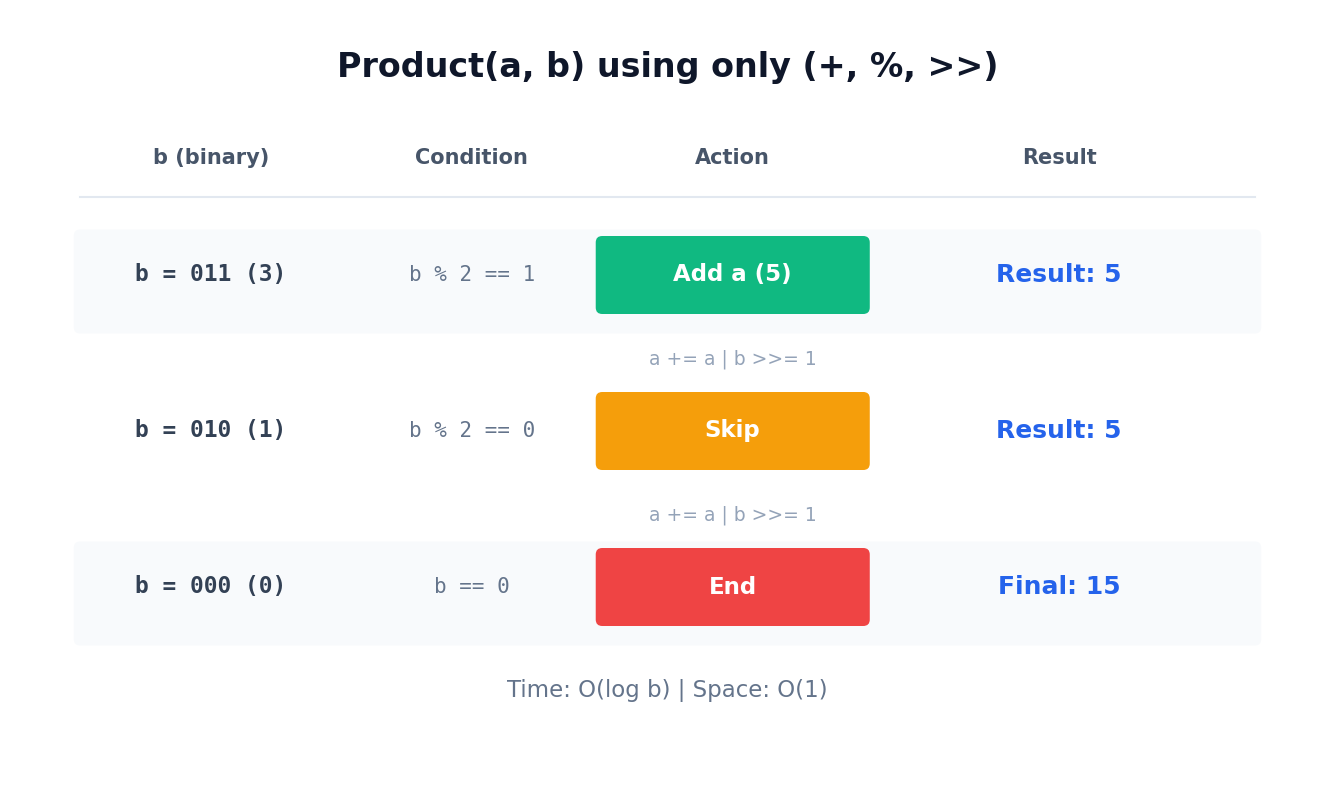This screenshot has width=1335, height=810.
Task: Click the b == 0 condition text
Action: 472,586
